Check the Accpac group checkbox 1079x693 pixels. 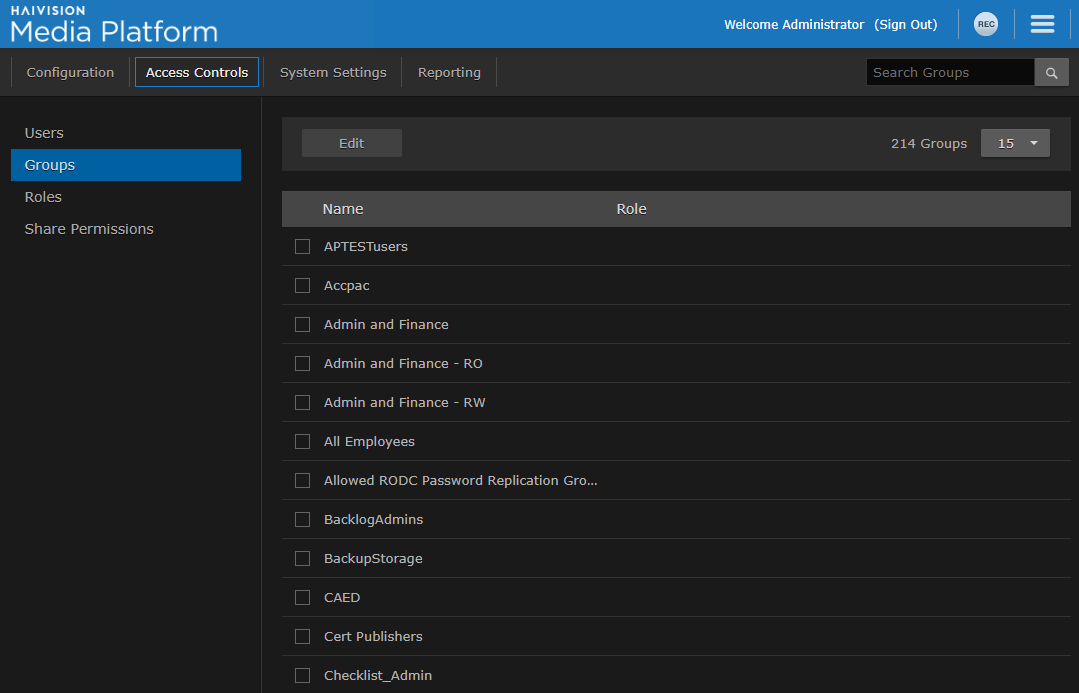coord(302,285)
